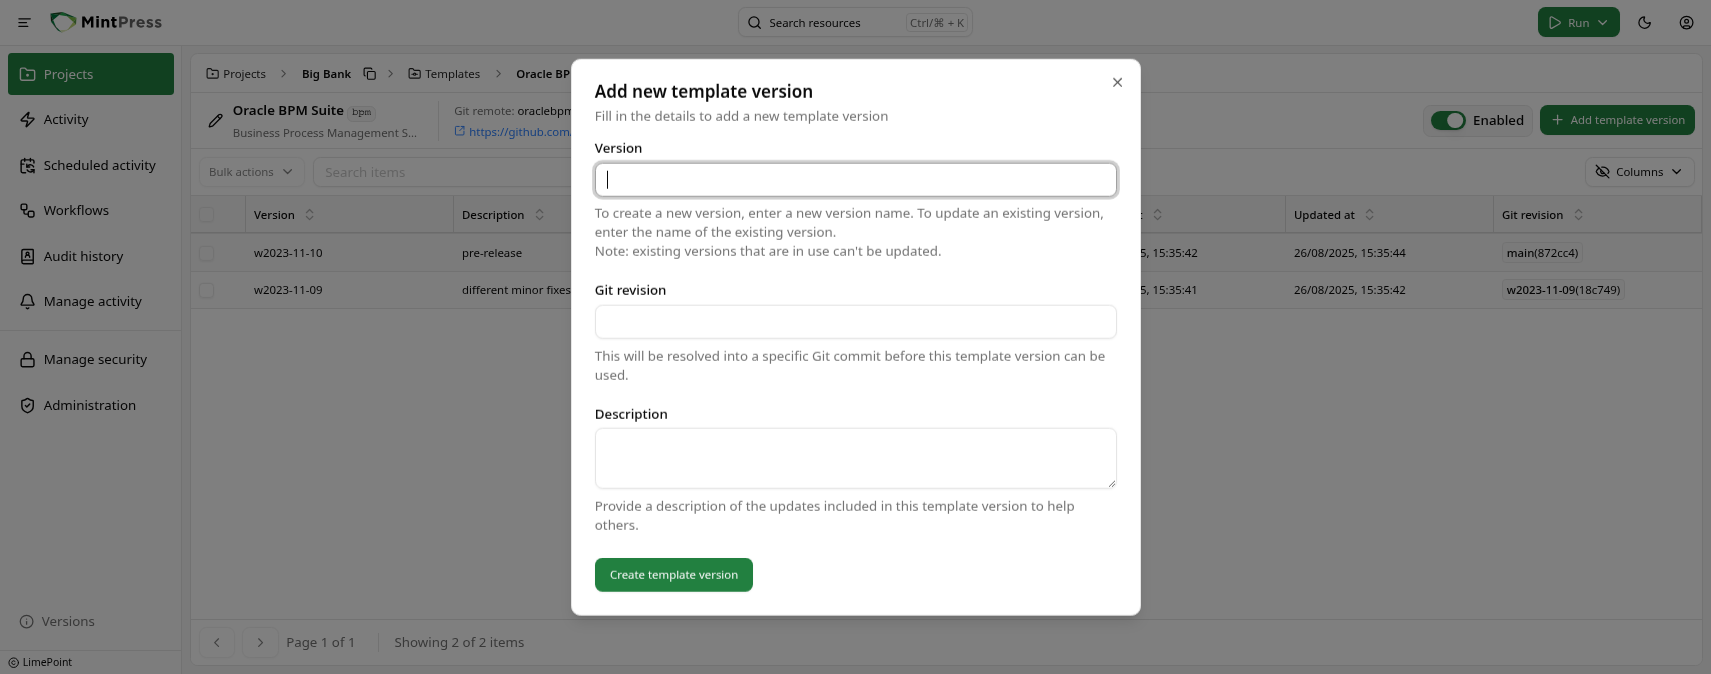Open the user account menu icon

(1687, 22)
